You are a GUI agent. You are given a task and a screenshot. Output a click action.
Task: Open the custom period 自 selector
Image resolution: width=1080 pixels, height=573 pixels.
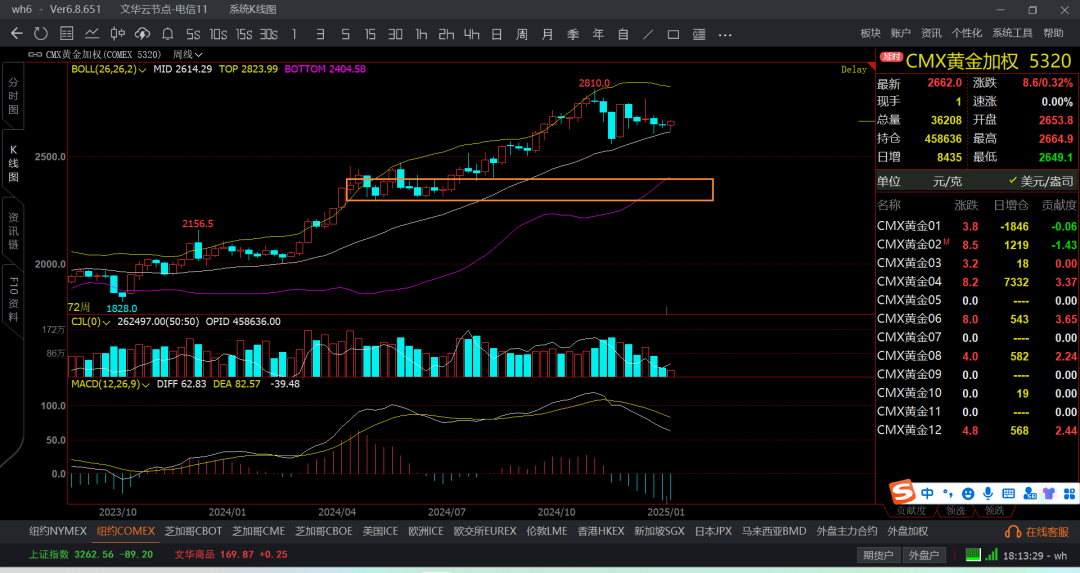click(623, 34)
